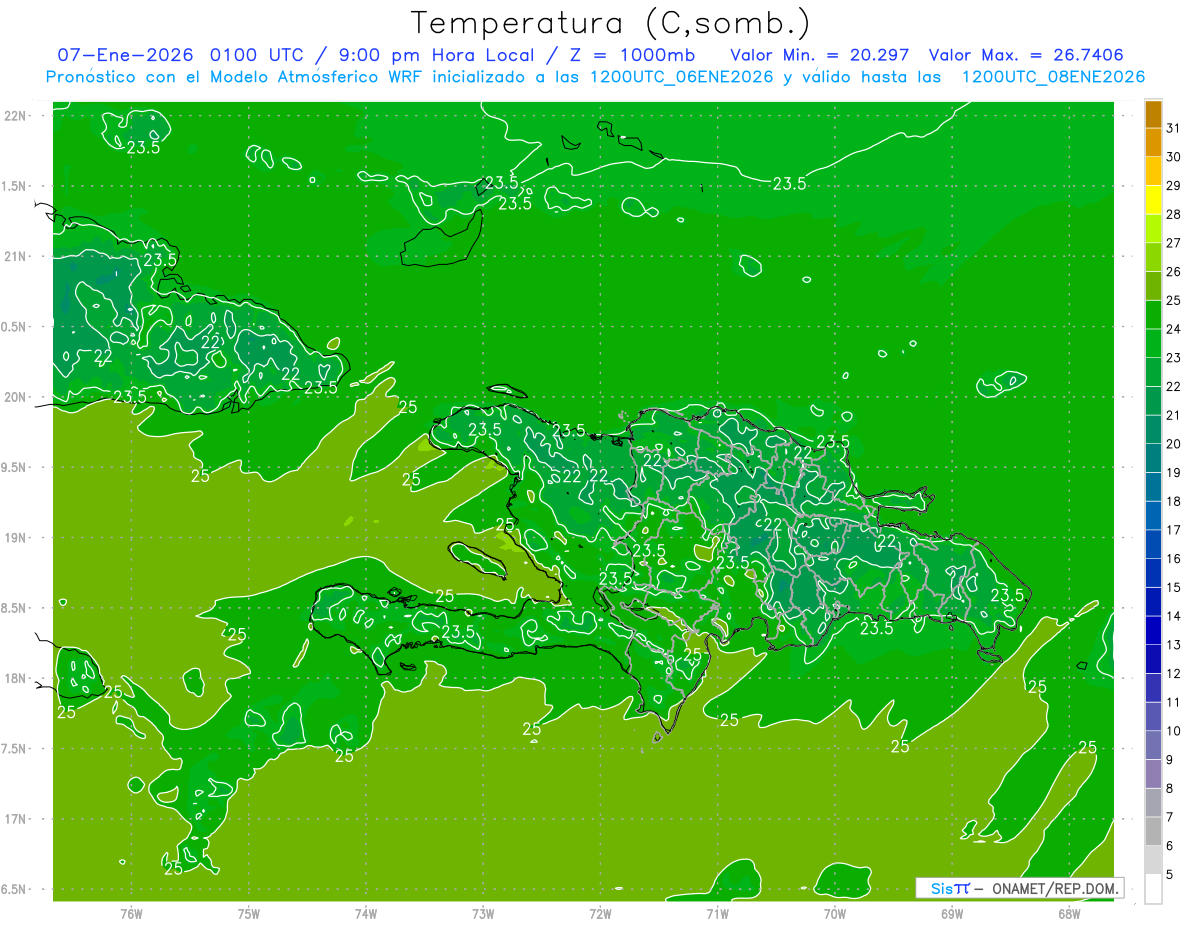Click legend value label '16'
The width and height of the screenshot is (1200, 927).
1173,559
